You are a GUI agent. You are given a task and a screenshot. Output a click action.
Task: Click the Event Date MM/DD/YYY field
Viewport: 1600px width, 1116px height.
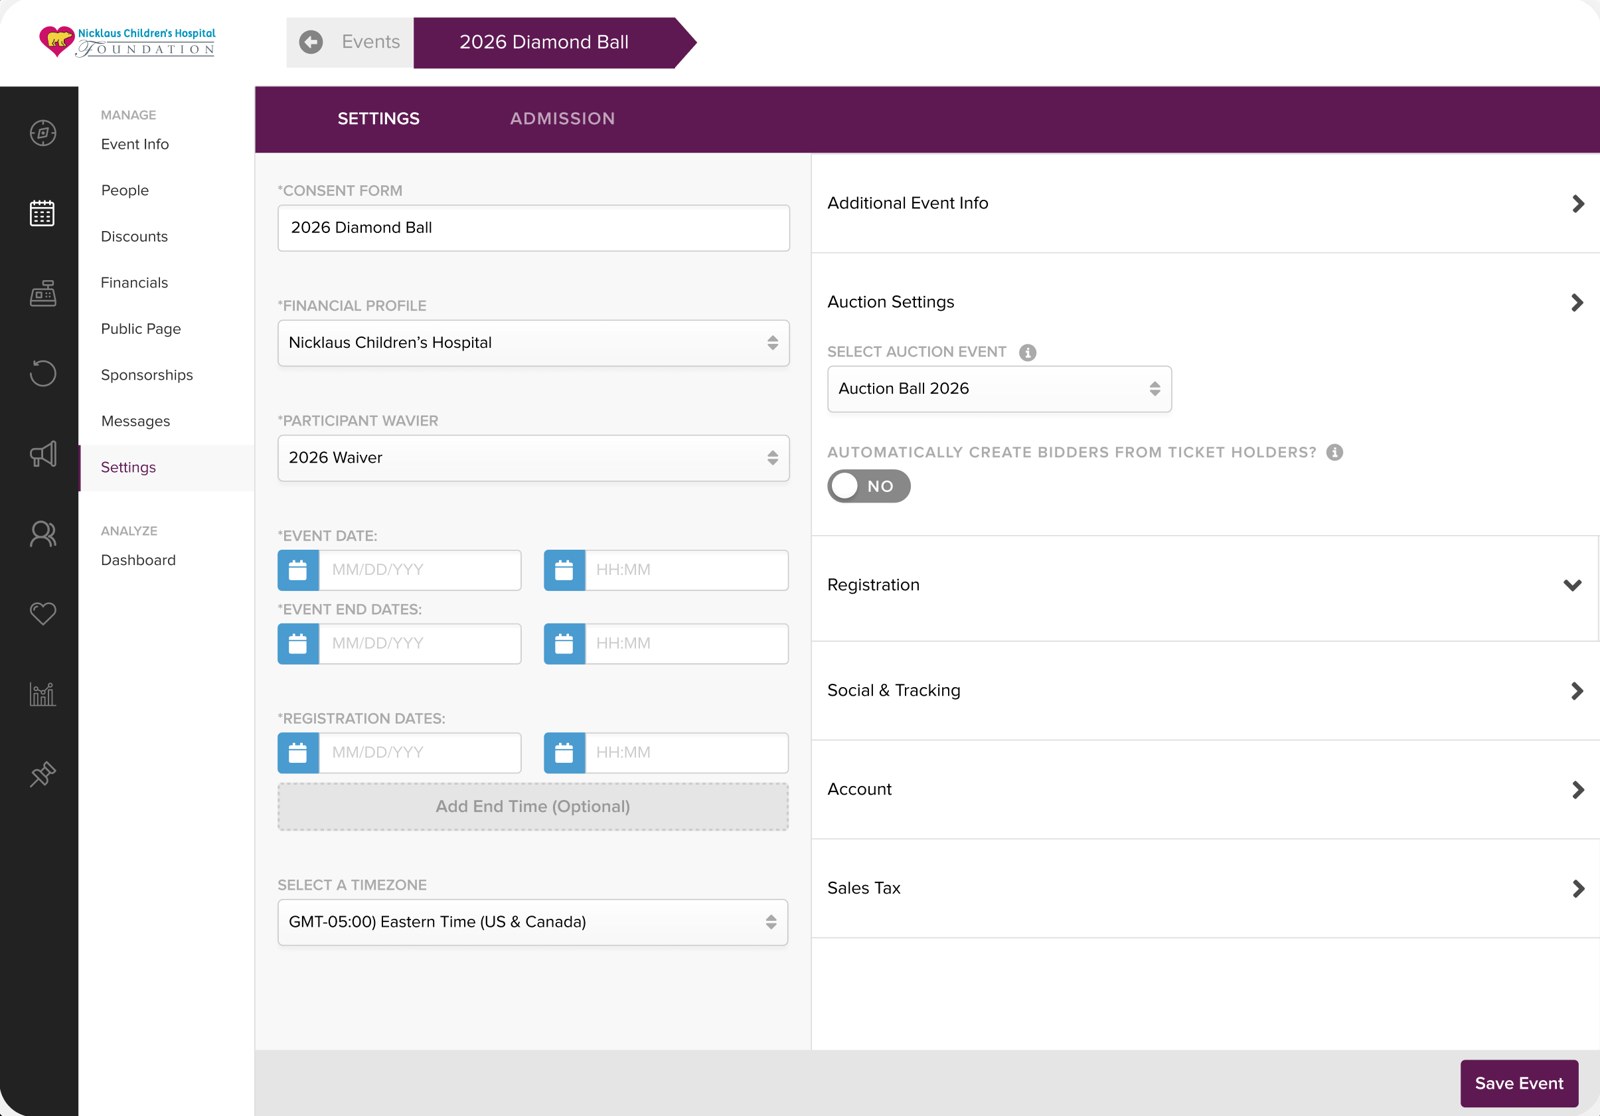420,570
